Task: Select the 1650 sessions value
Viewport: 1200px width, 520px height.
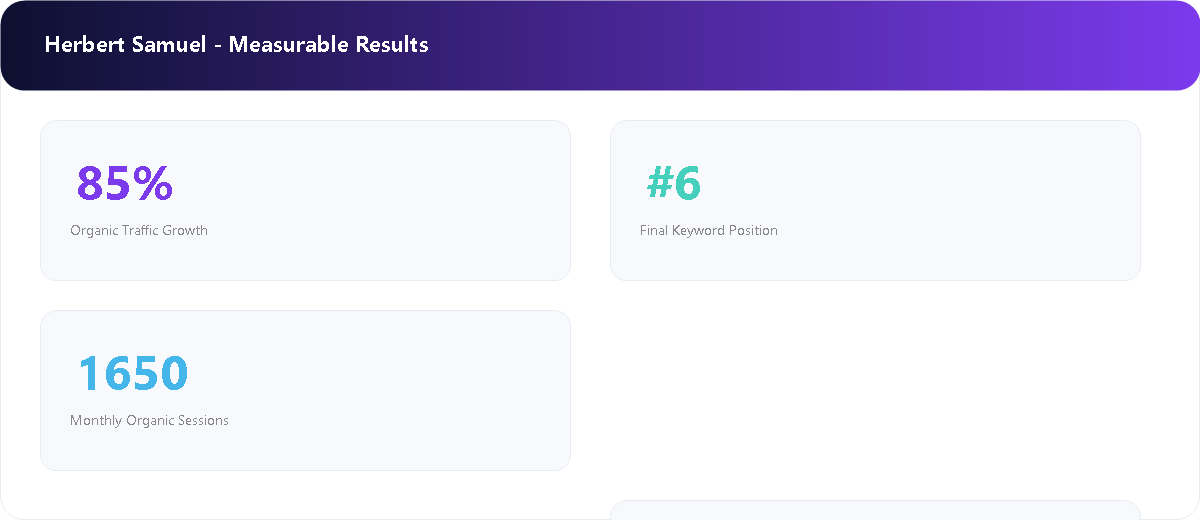Action: [x=133, y=373]
